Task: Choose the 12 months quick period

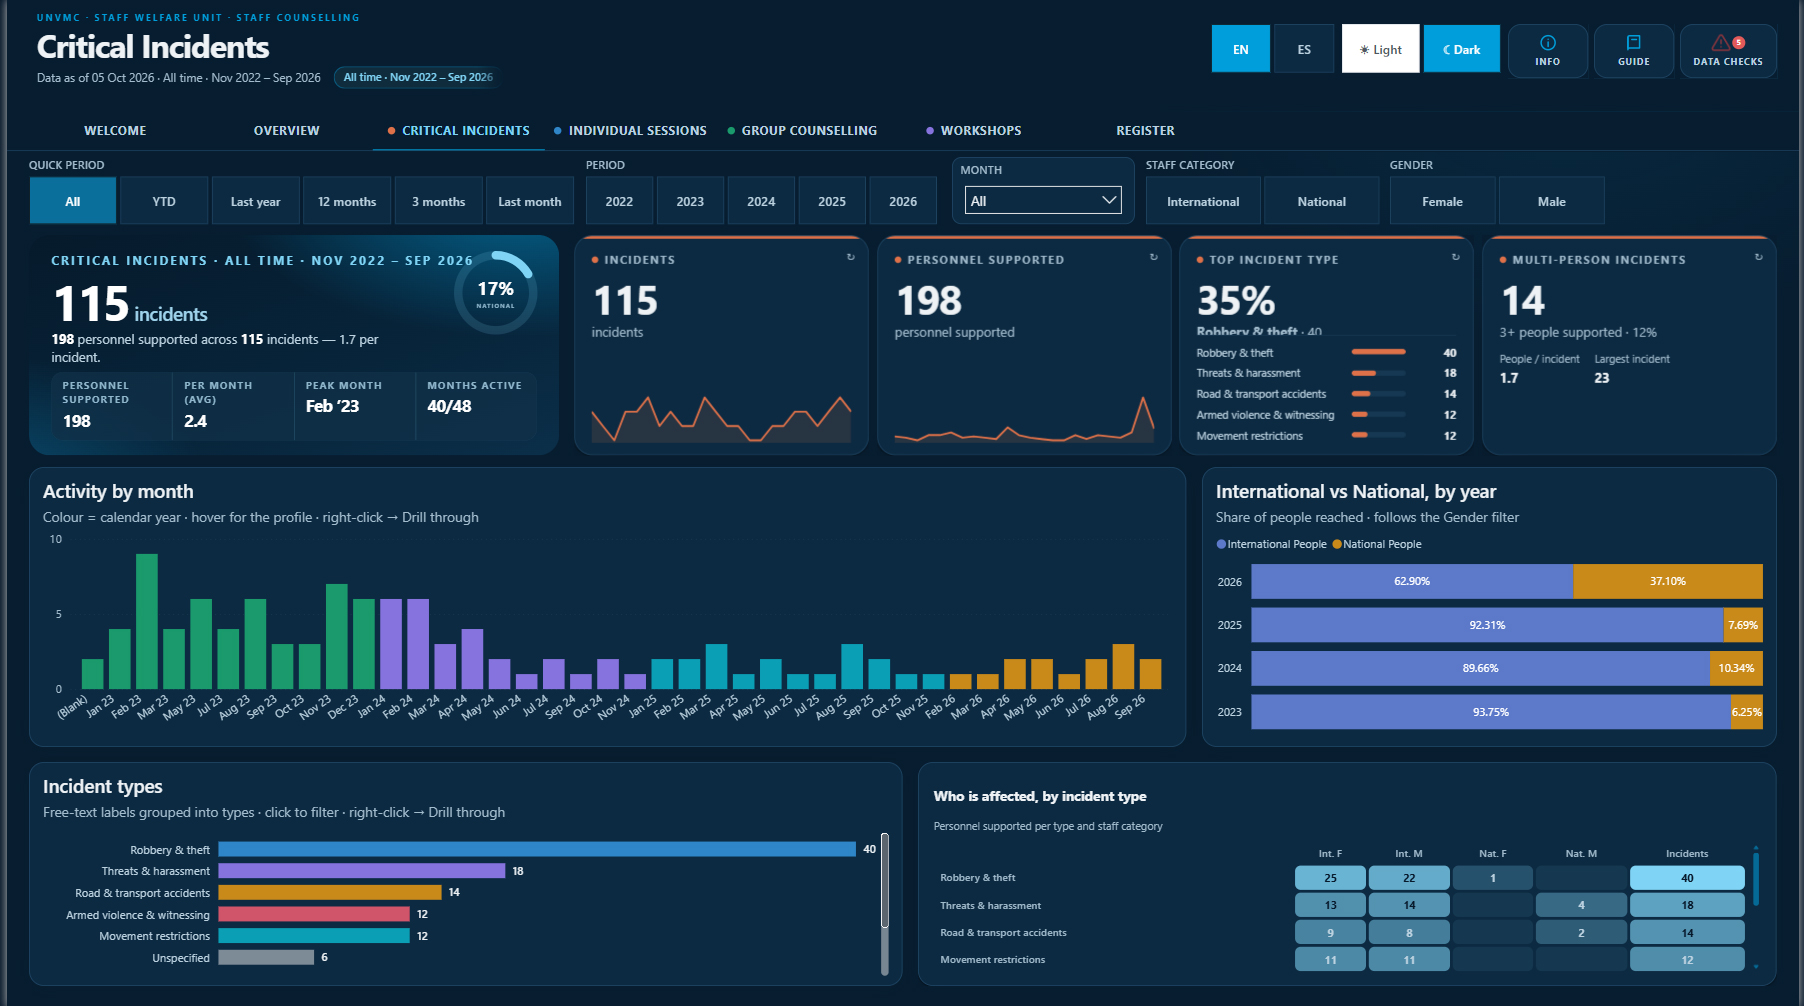Action: tap(347, 201)
